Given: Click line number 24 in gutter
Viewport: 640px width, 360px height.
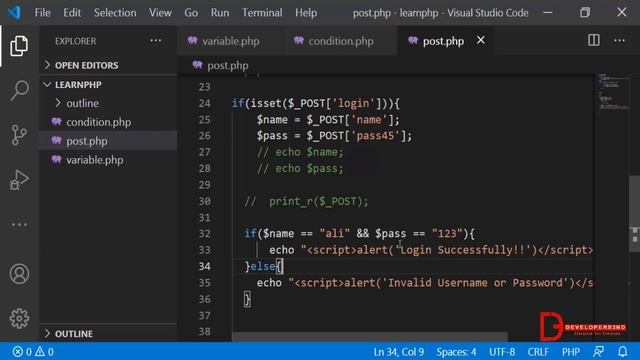Looking at the screenshot, I should point(204,103).
